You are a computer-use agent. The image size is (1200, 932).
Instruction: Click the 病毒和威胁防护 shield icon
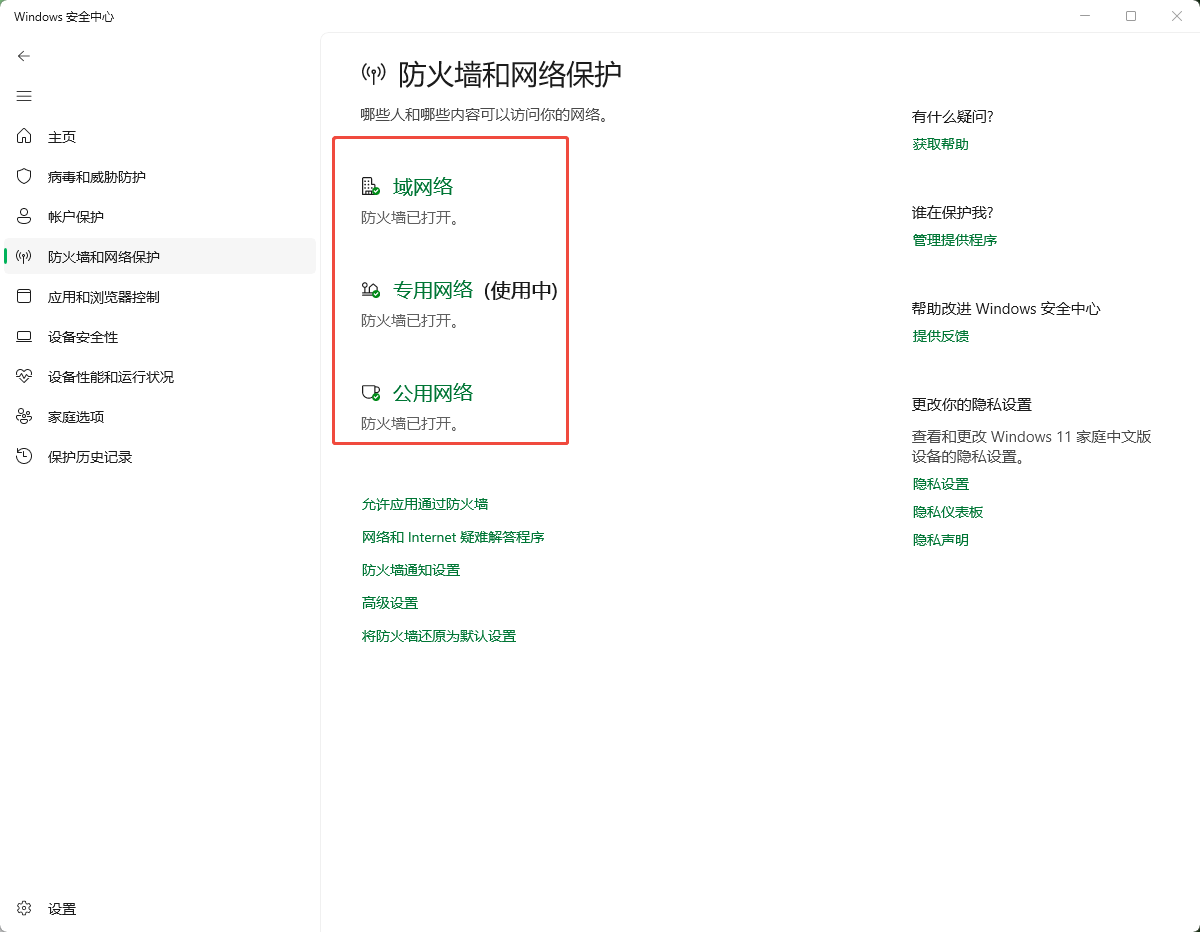pyautogui.click(x=25, y=176)
